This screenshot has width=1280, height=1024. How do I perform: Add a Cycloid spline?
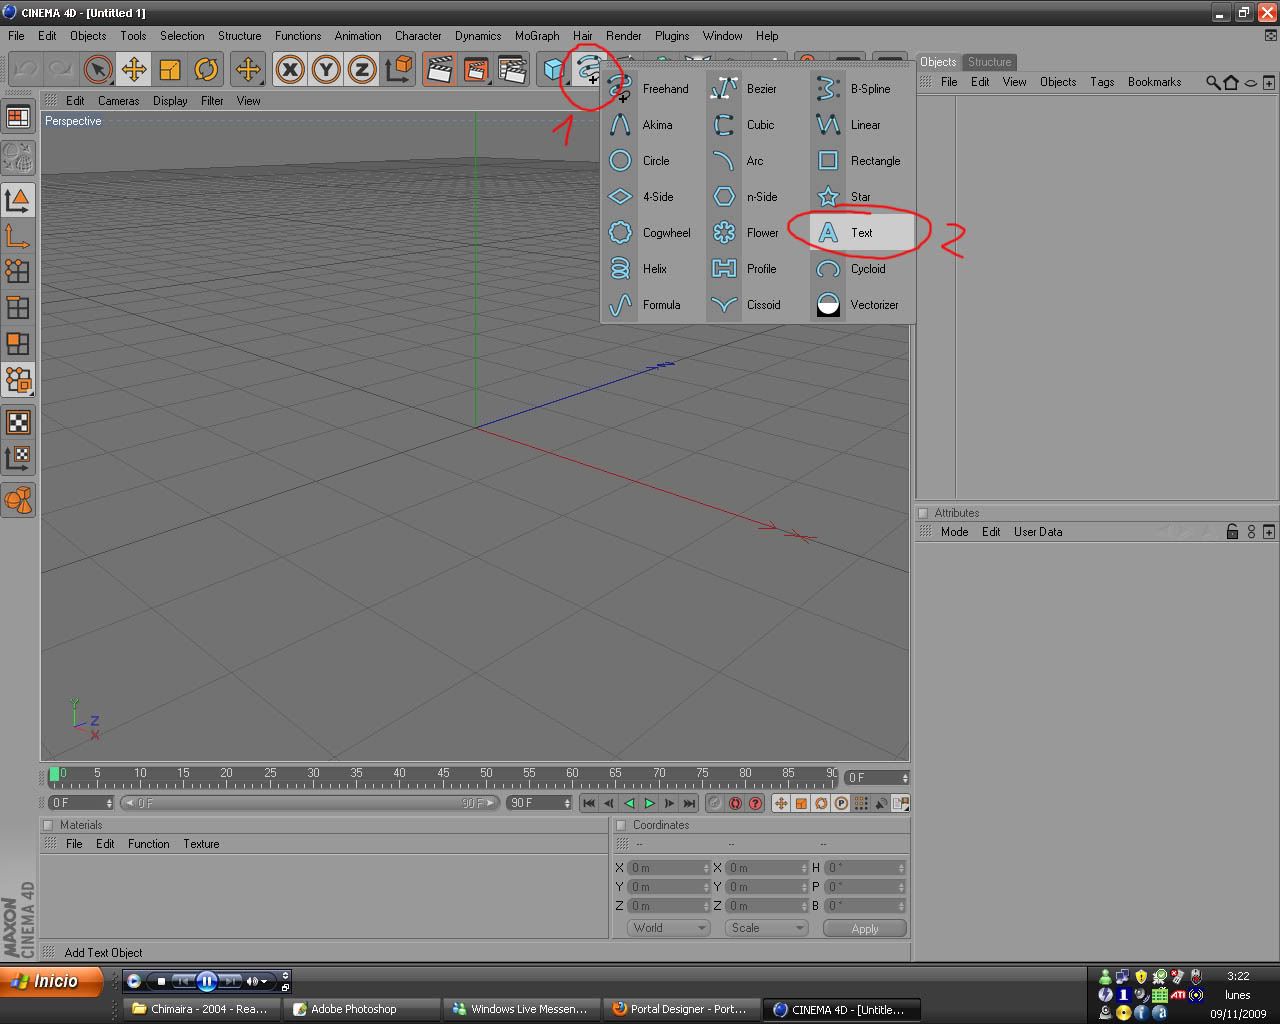pos(860,269)
